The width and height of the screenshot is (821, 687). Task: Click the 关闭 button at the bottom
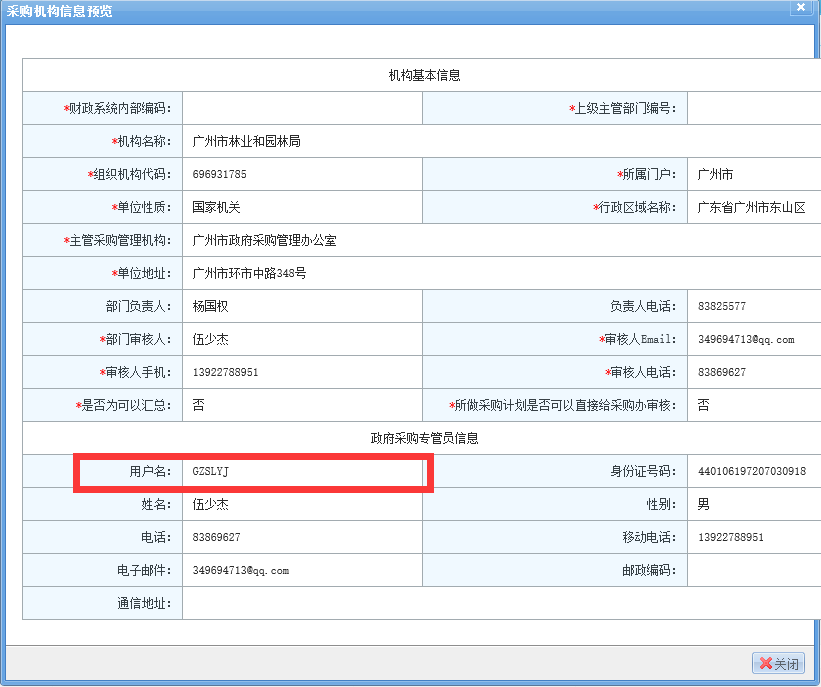click(x=778, y=663)
